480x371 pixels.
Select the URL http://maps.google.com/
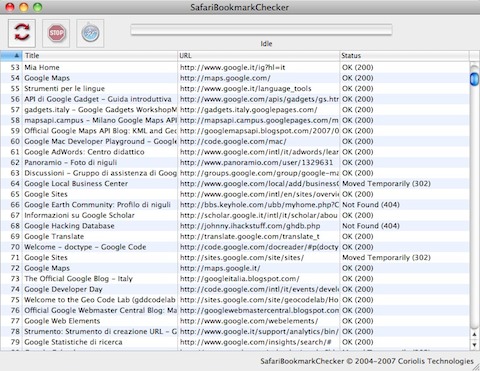tap(225, 78)
